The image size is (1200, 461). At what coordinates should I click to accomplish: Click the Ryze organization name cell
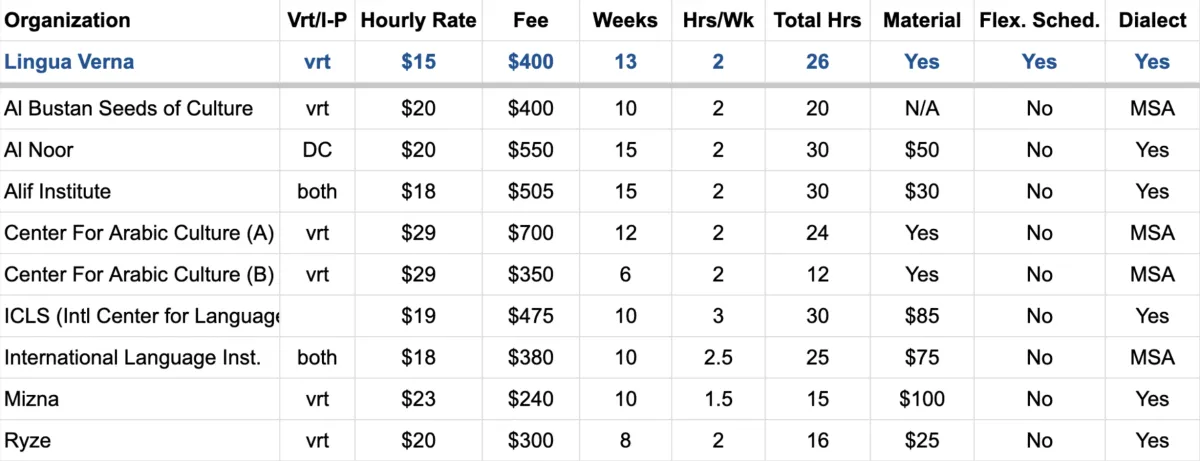tap(140, 441)
